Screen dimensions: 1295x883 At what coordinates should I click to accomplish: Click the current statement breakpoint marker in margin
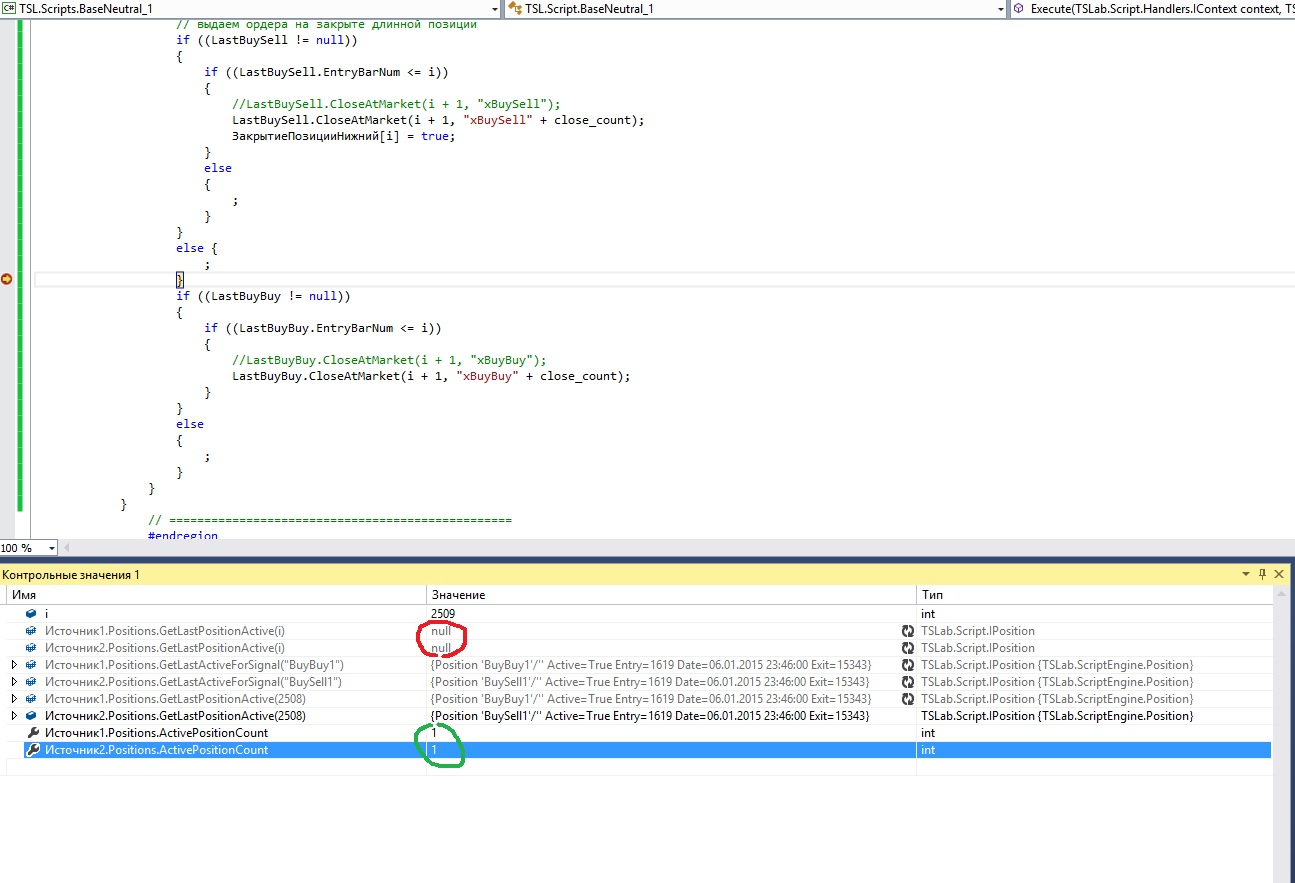(x=7, y=279)
